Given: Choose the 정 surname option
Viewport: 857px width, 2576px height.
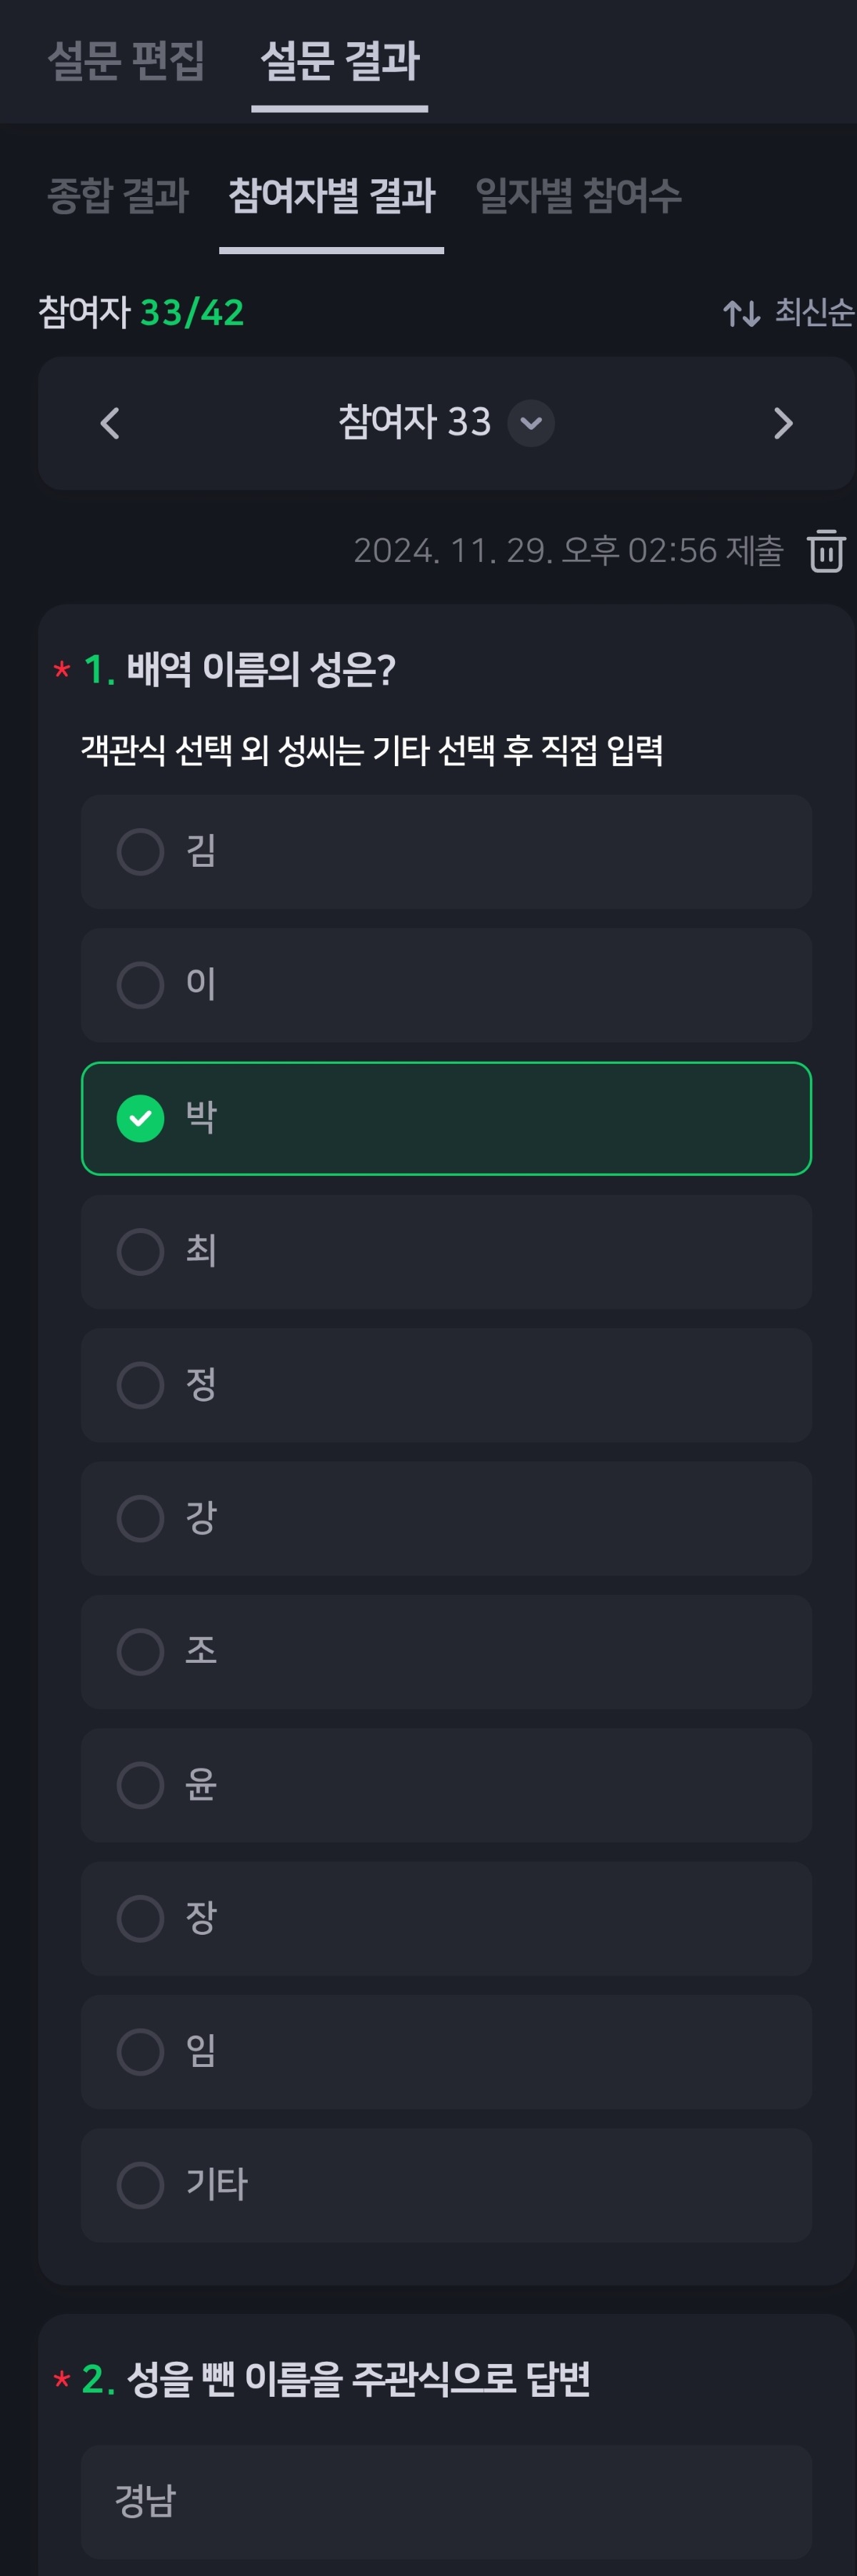Looking at the screenshot, I should [446, 1385].
